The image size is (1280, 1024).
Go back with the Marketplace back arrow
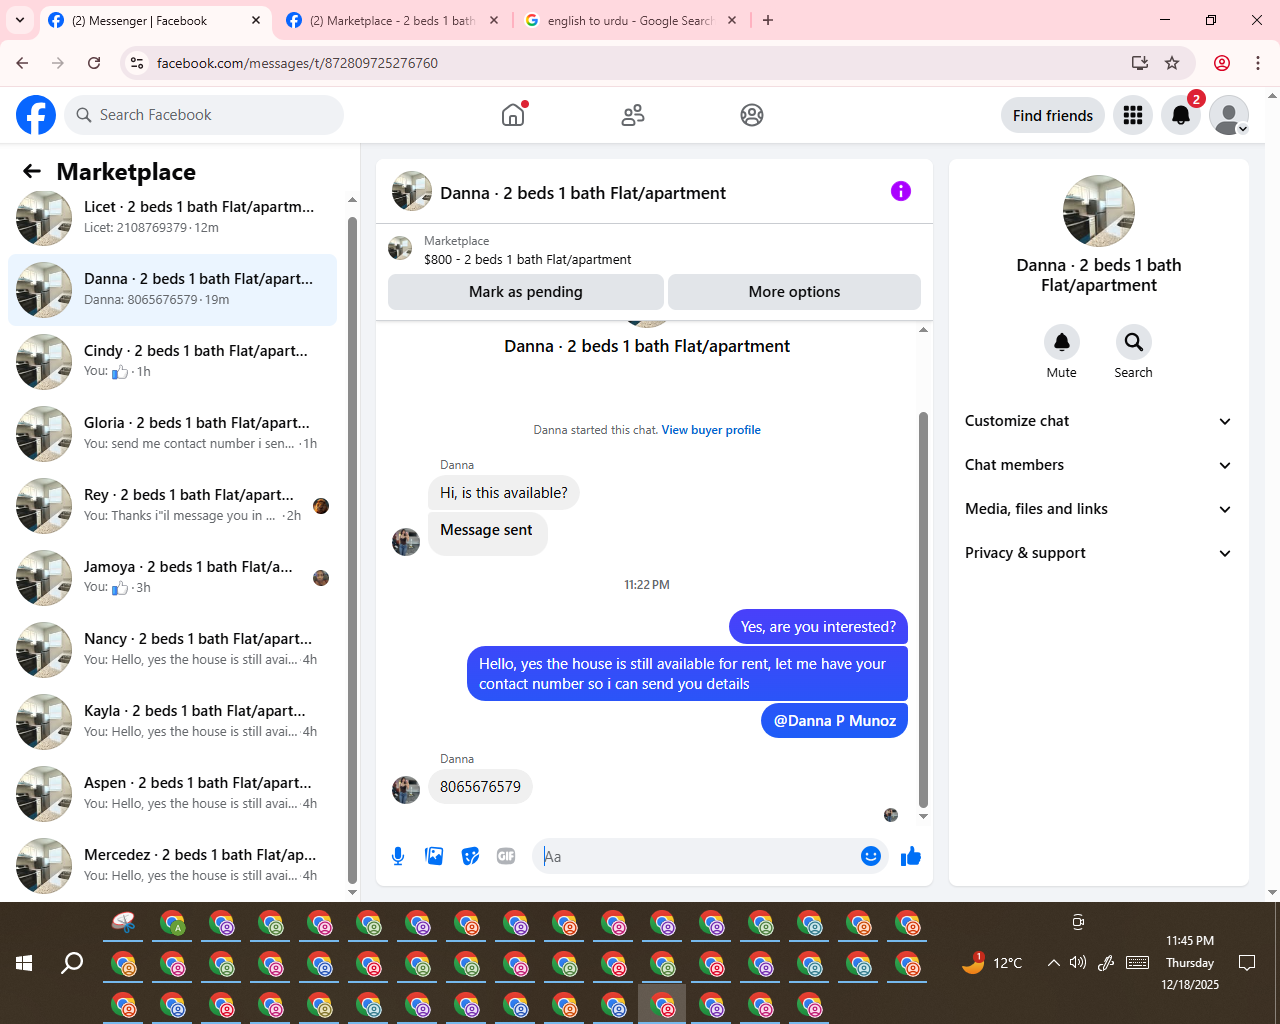[32, 172]
